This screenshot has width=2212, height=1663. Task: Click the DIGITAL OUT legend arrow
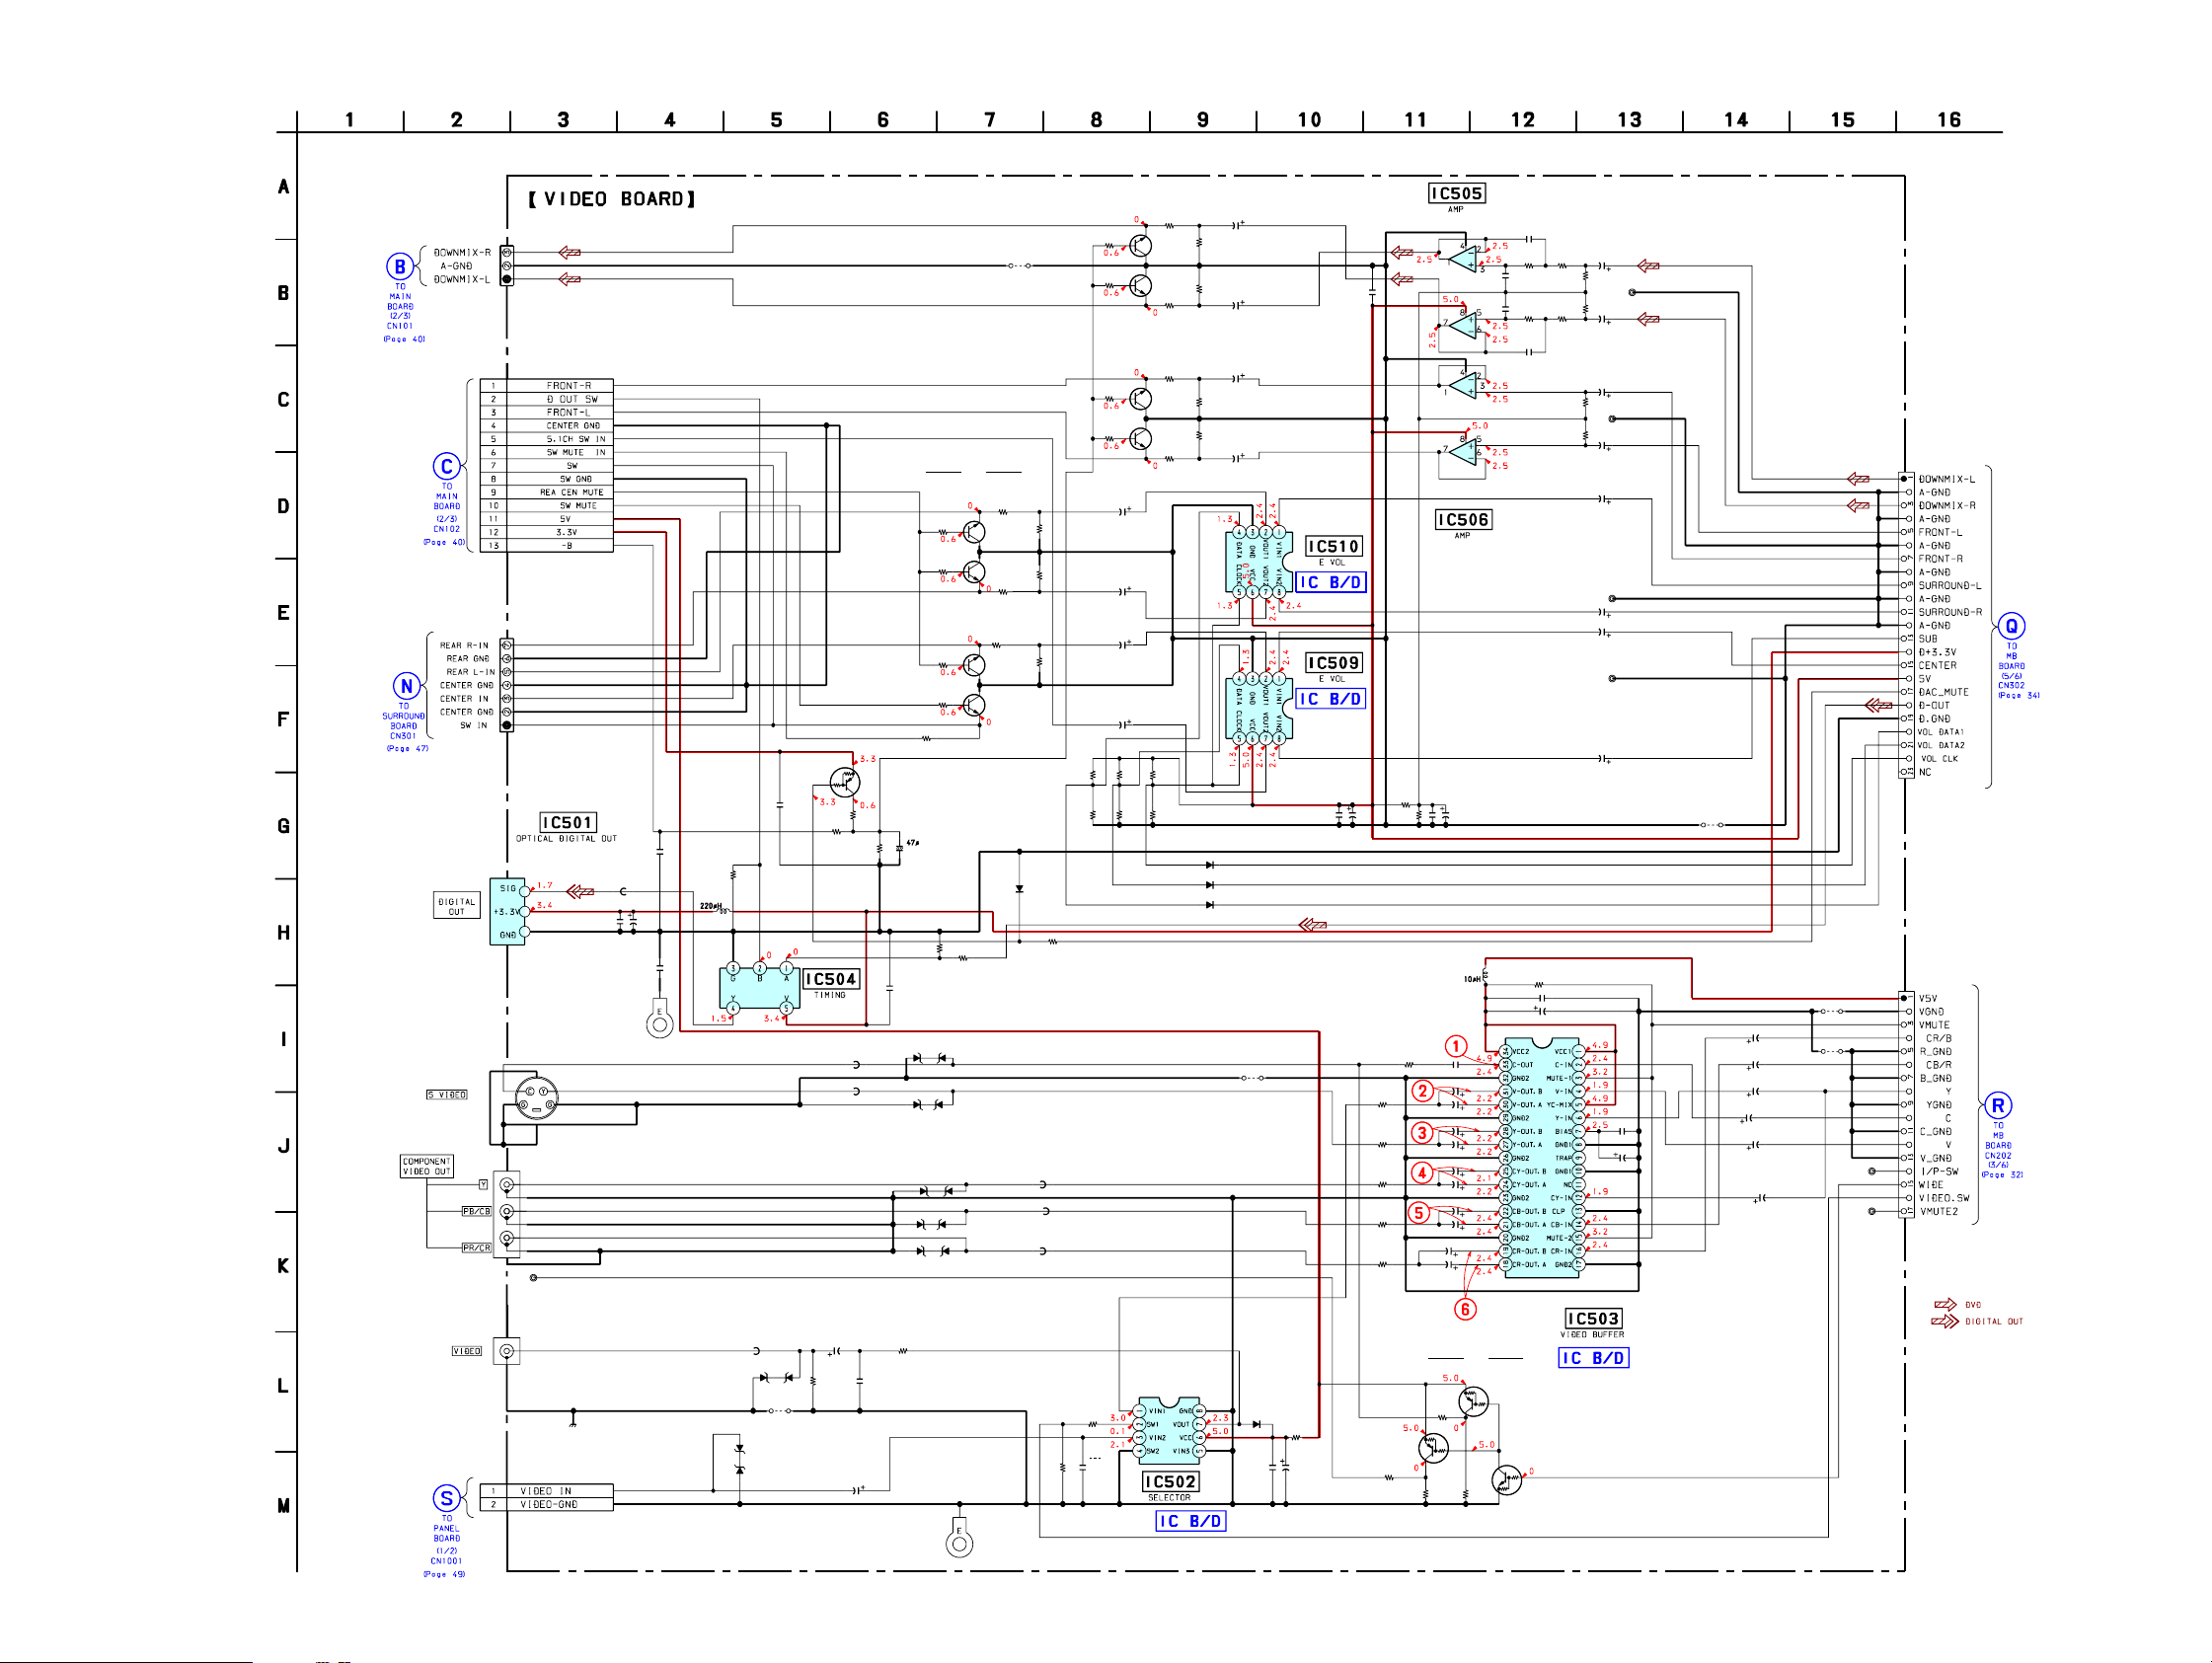point(1945,1322)
